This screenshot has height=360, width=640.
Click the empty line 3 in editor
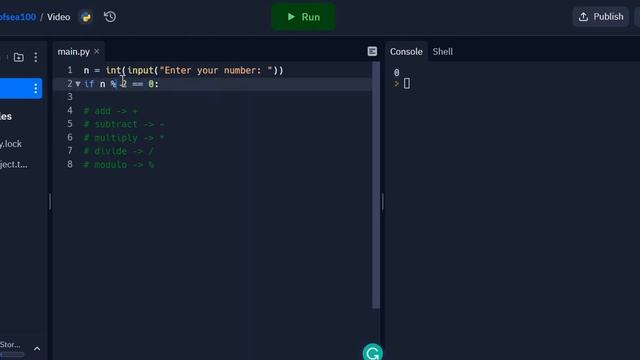(x=212, y=97)
